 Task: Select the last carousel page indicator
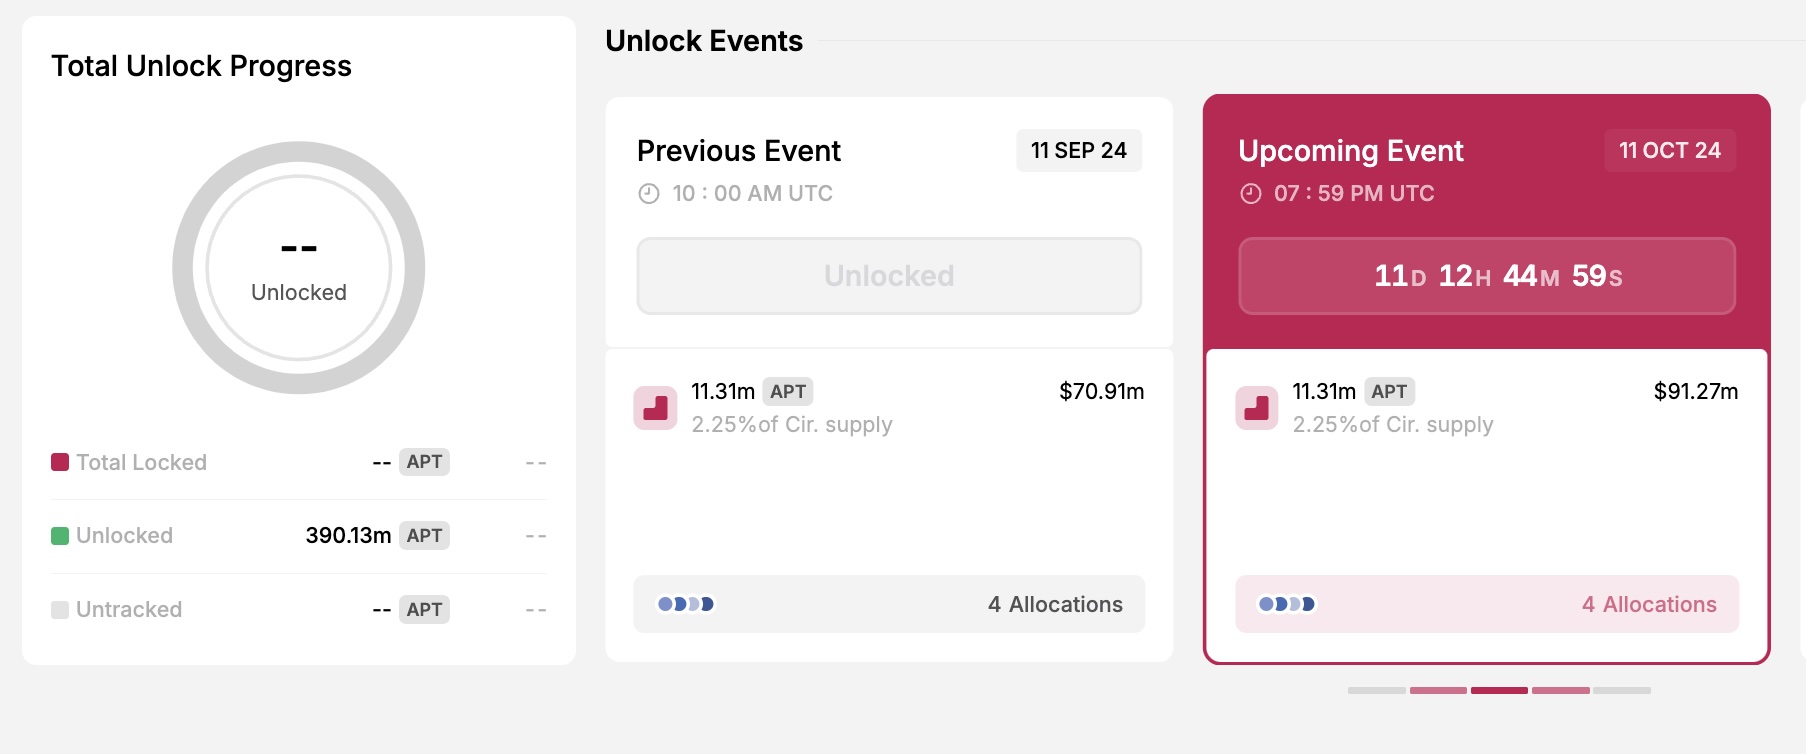[1622, 690]
